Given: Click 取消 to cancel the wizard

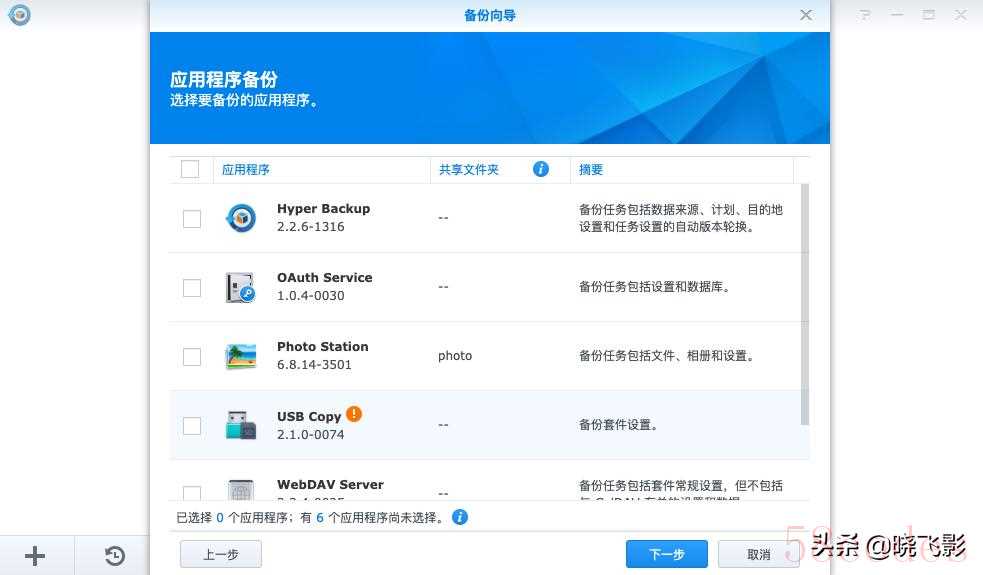Looking at the screenshot, I should click(759, 554).
